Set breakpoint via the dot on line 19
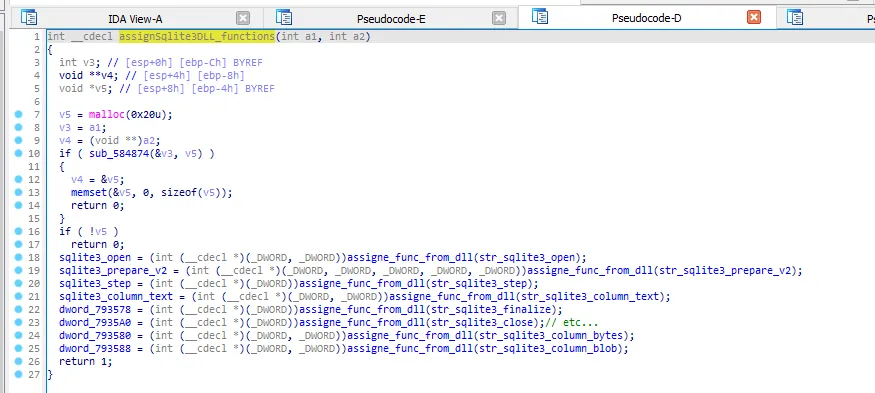 coord(18,270)
